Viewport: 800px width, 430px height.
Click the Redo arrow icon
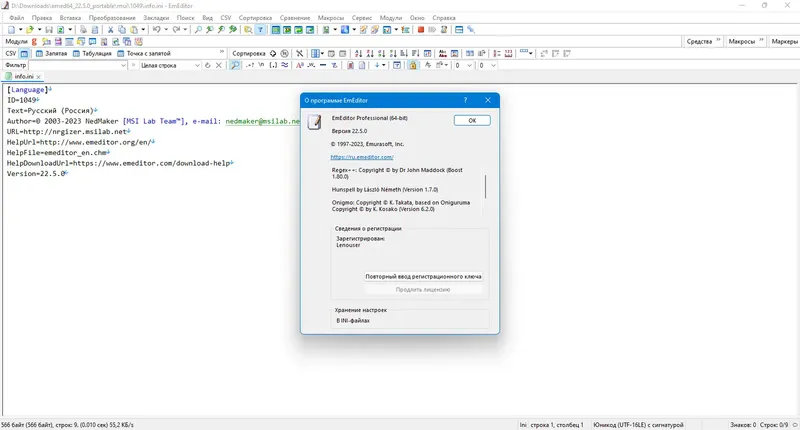tap(176, 30)
